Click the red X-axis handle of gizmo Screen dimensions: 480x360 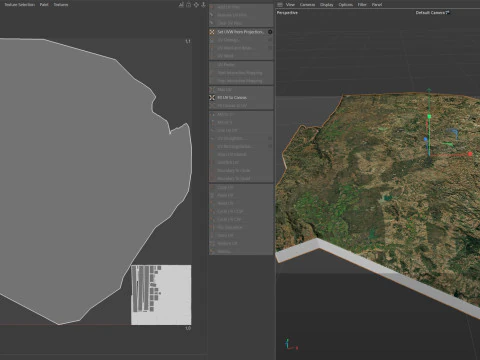470,154
